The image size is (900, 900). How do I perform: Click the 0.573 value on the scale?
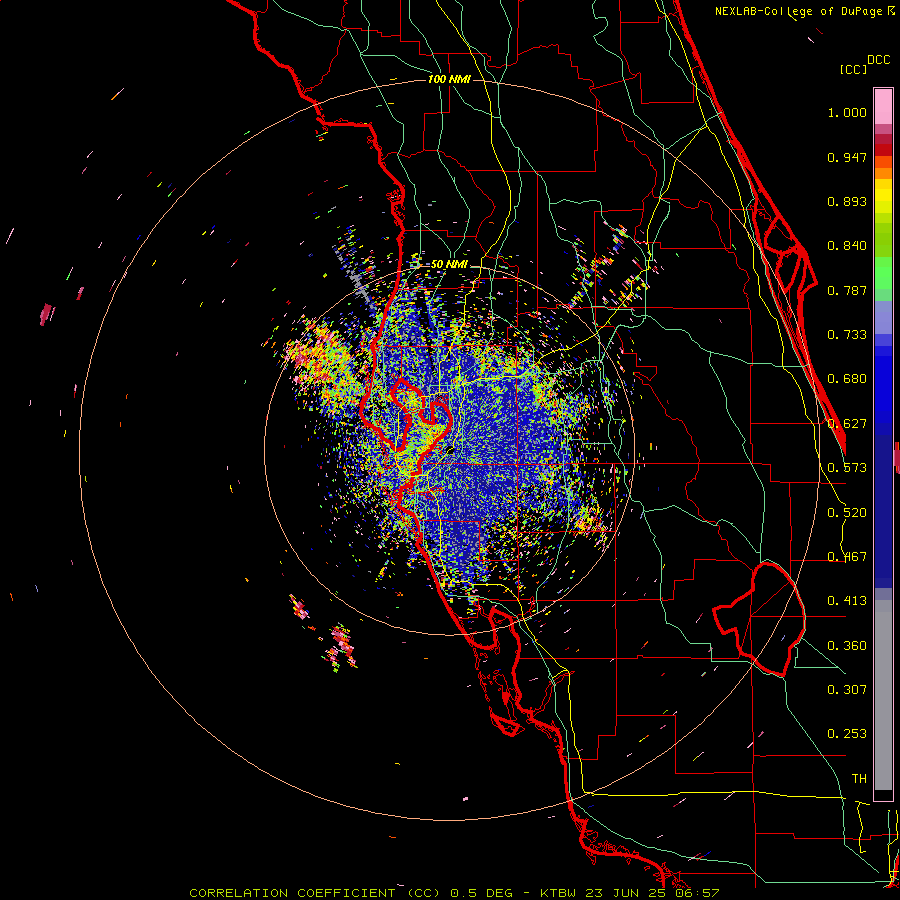(847, 468)
